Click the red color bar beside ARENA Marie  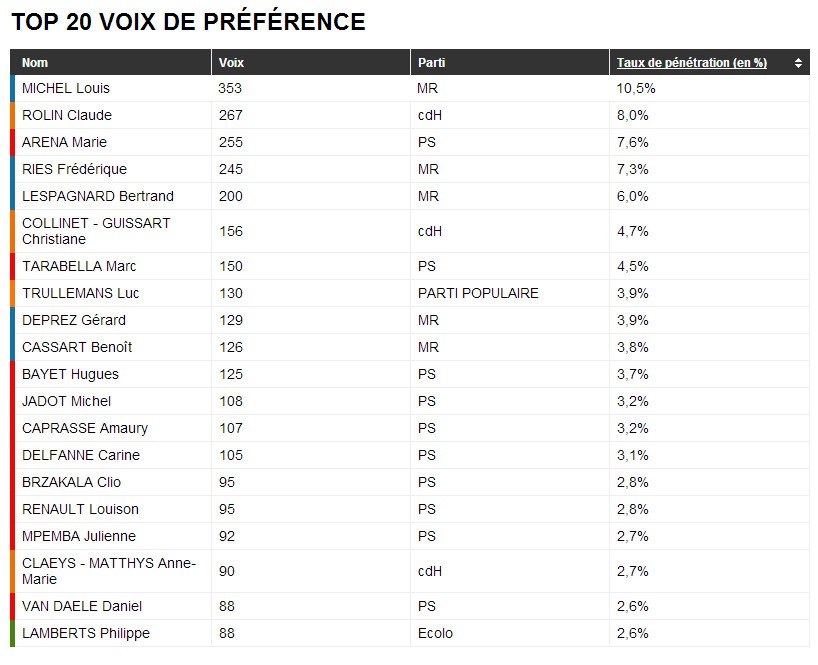pyautogui.click(x=13, y=142)
